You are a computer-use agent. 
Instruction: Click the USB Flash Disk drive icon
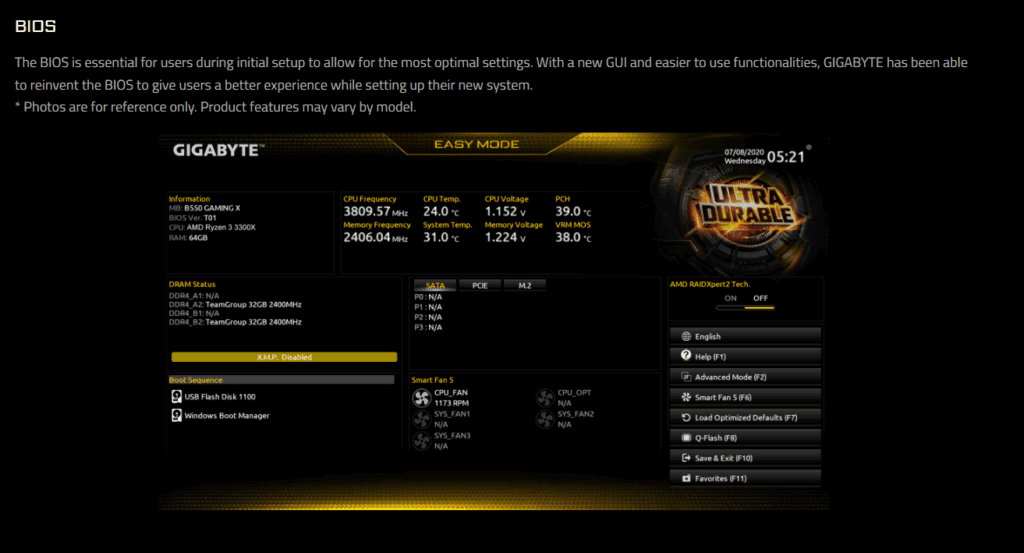click(x=176, y=397)
